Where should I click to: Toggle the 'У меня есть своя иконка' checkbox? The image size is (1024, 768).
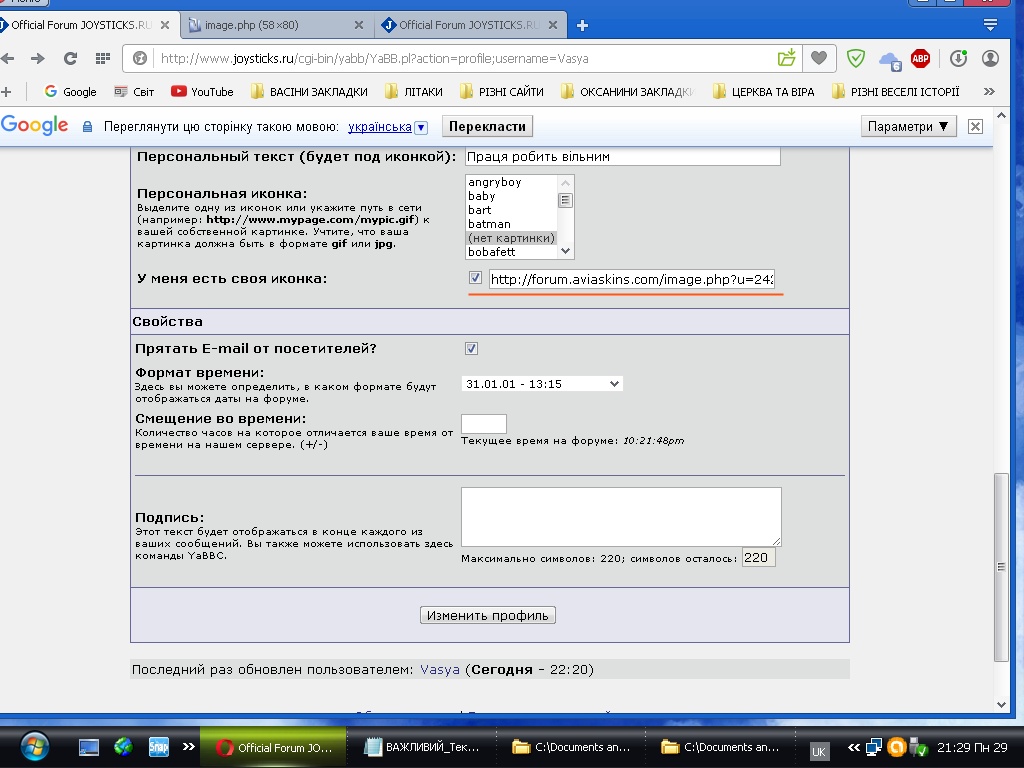pyautogui.click(x=475, y=278)
